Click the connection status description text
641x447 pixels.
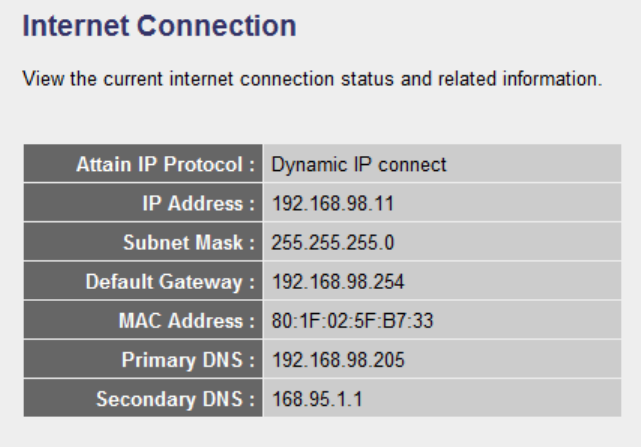(x=312, y=79)
